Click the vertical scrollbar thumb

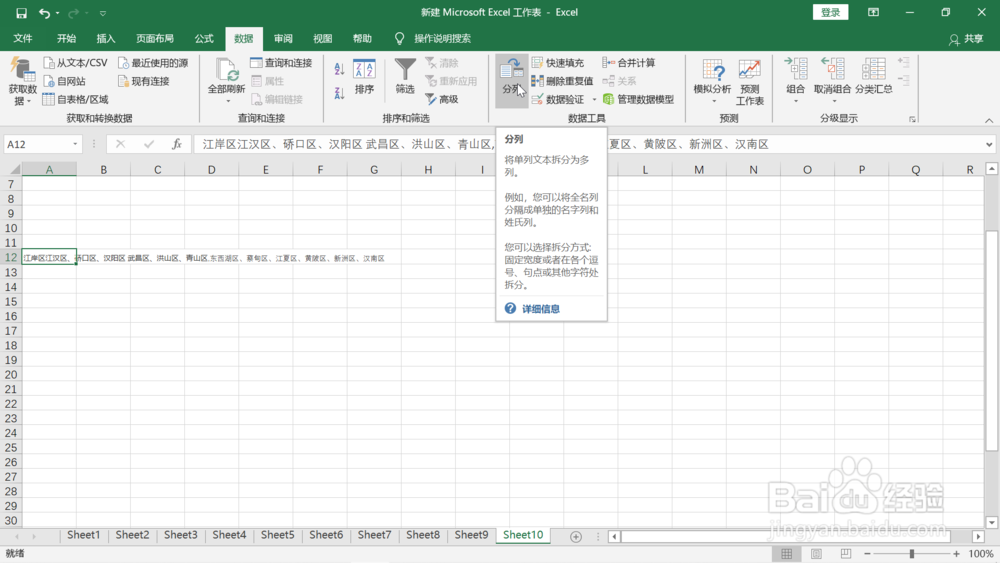[x=992, y=340]
